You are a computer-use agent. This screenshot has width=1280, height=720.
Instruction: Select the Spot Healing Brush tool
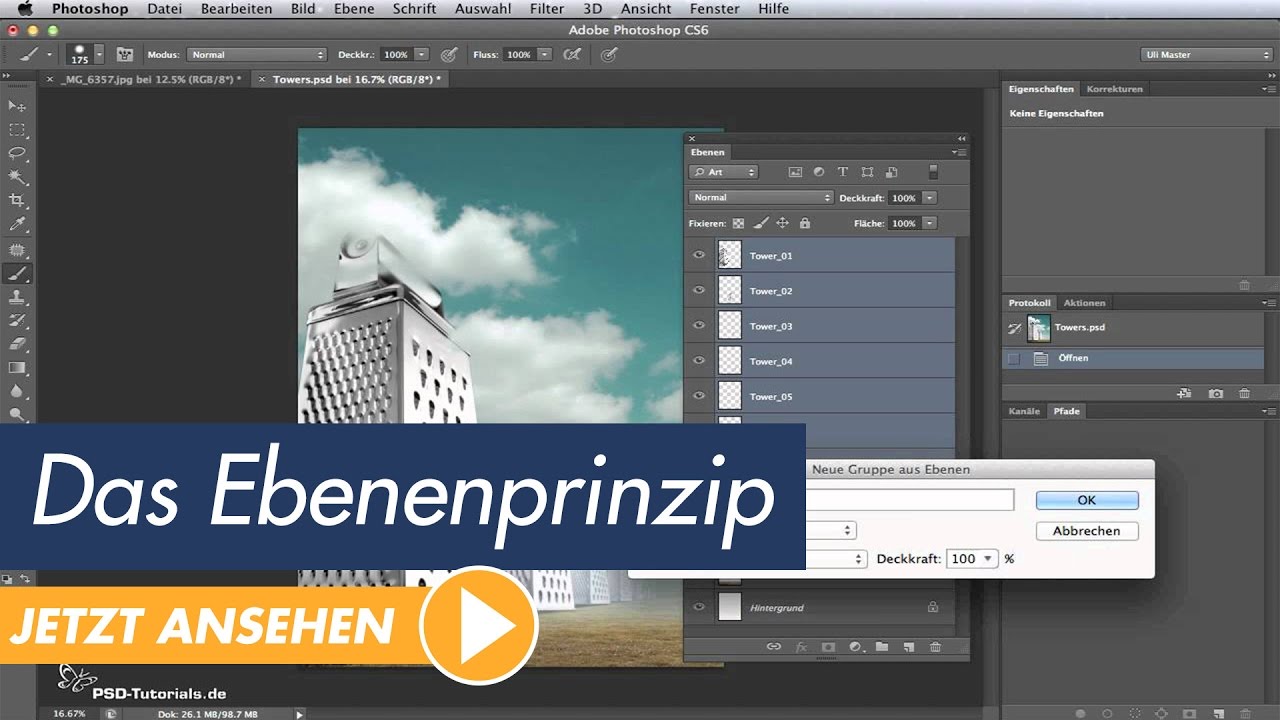tap(17, 250)
